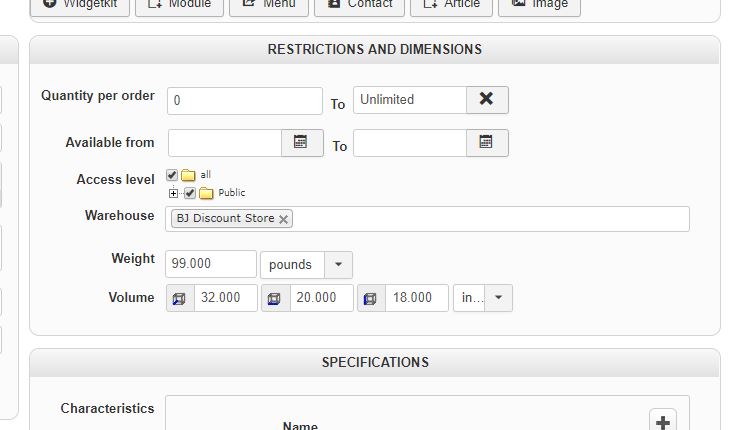Screen dimensions: 743x430
Task: Click the 'all' access level folder icon
Action: point(188,175)
